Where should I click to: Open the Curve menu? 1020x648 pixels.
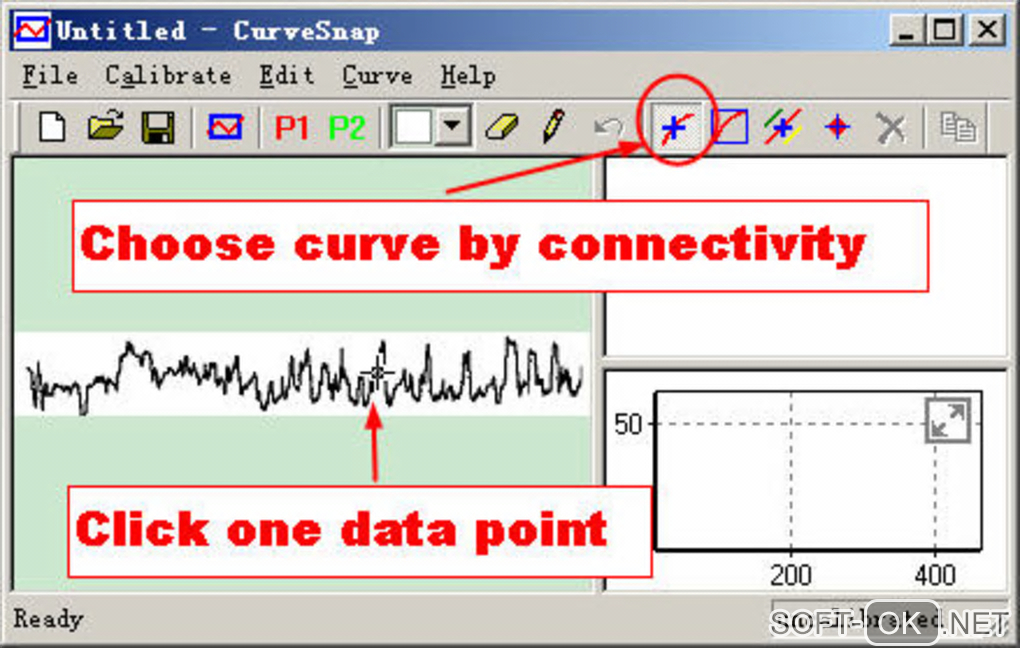point(377,75)
